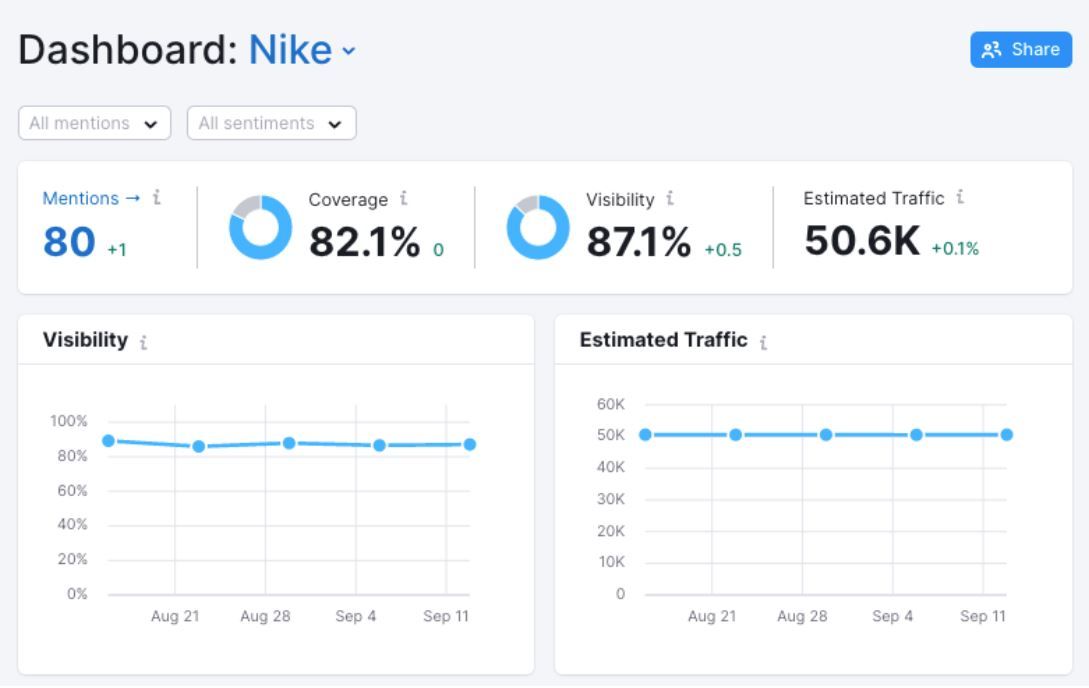Viewport: 1089px width, 688px height.
Task: Click the Coverage donut chart icon
Action: (x=260, y=227)
